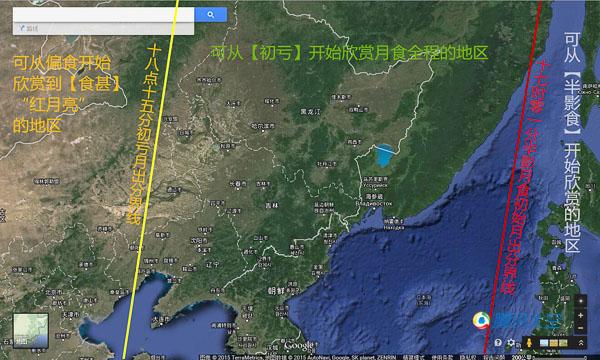This screenshot has width=600, height=360.
Task: Open the directions link under the search box
Action: click(x=29, y=28)
